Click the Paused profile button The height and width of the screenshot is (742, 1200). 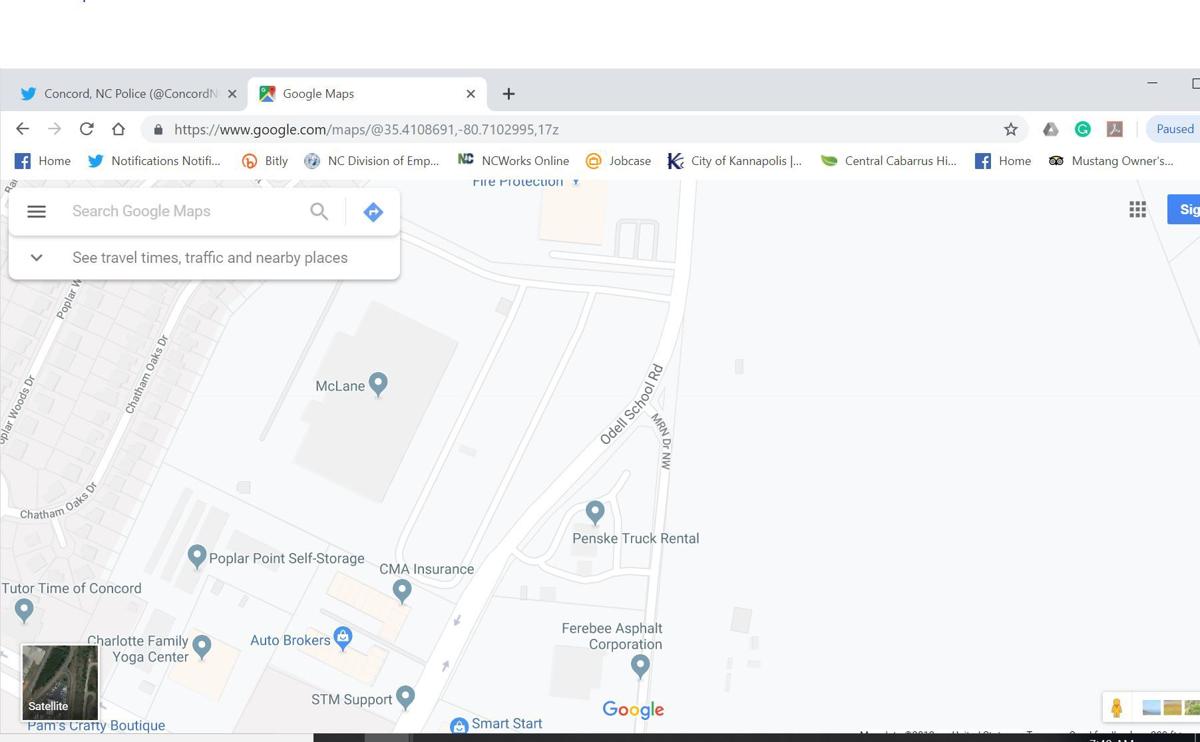coord(1173,129)
